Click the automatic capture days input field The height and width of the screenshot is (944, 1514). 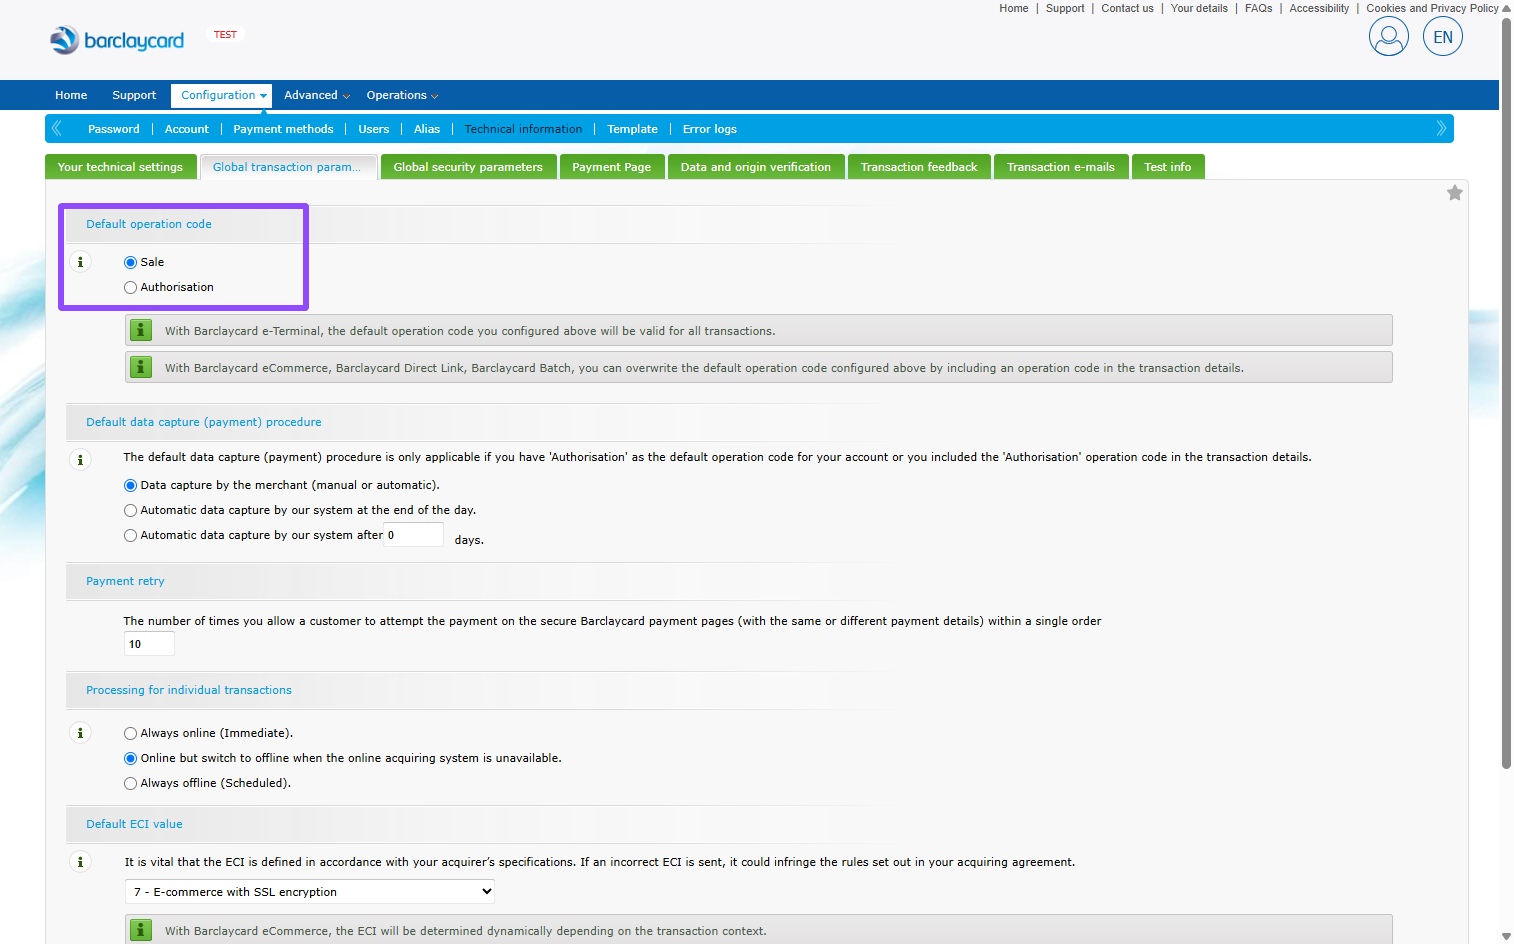click(414, 535)
